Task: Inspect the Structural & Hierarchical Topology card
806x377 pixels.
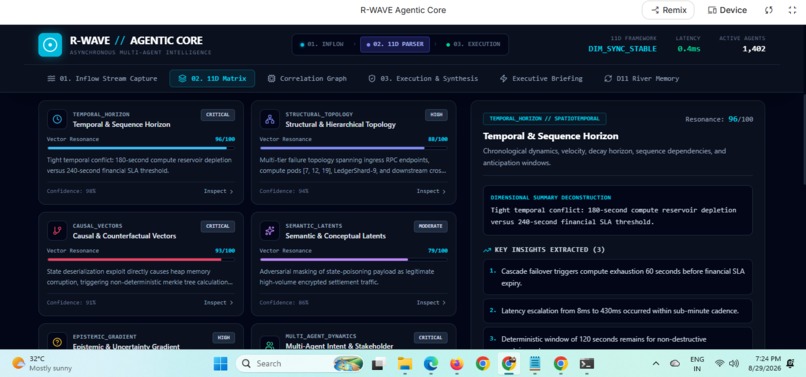Action: [431, 191]
